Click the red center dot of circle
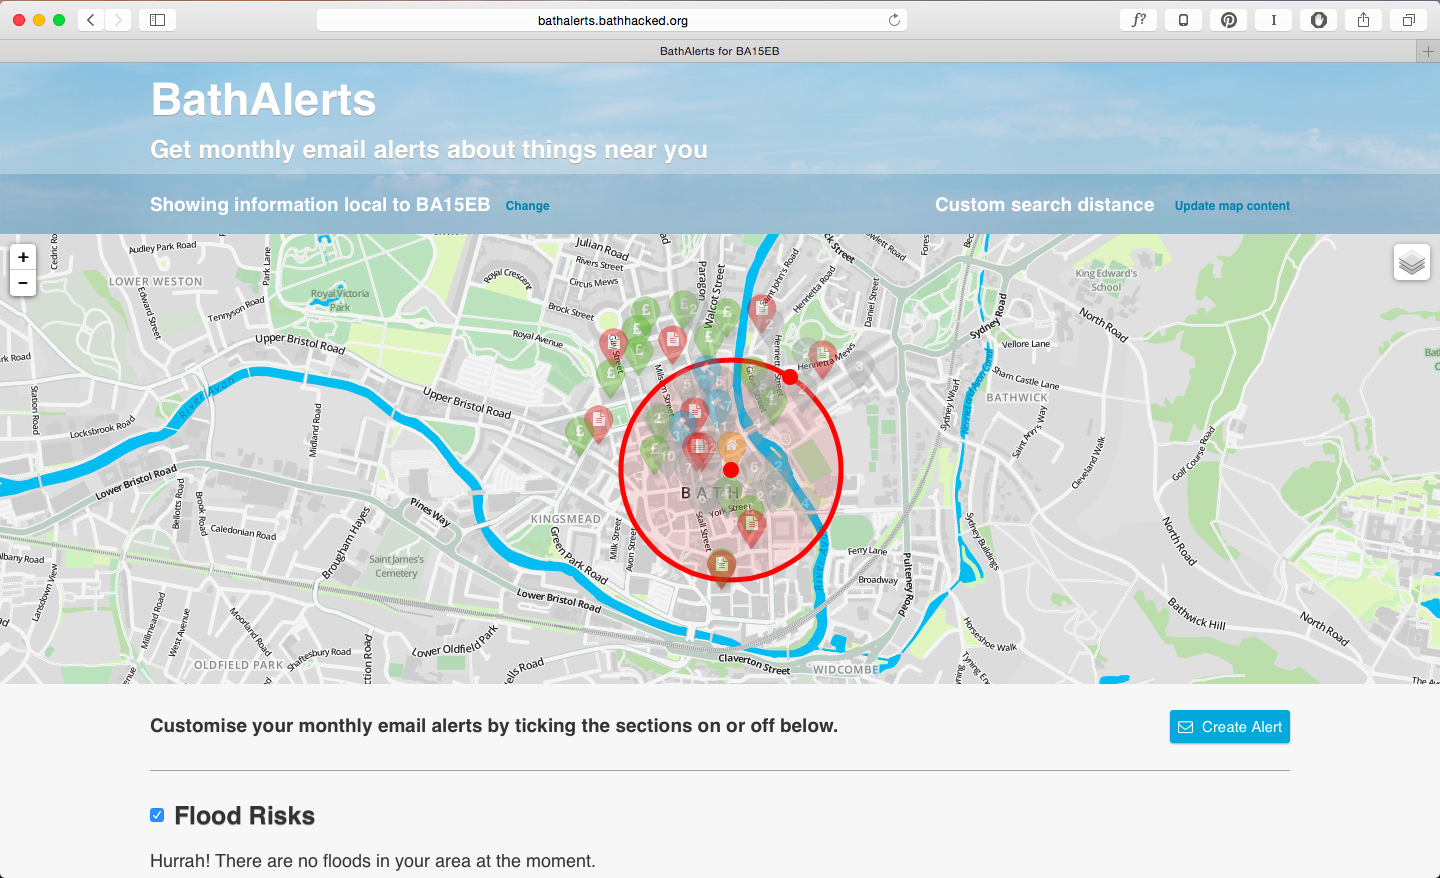This screenshot has height=878, width=1440. click(x=731, y=470)
